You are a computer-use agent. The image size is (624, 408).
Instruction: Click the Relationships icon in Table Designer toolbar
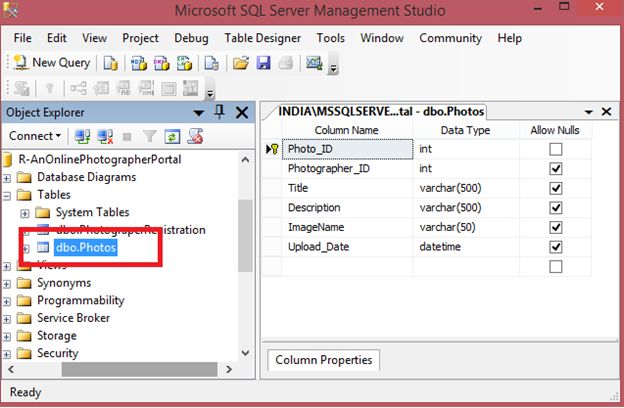(x=78, y=88)
